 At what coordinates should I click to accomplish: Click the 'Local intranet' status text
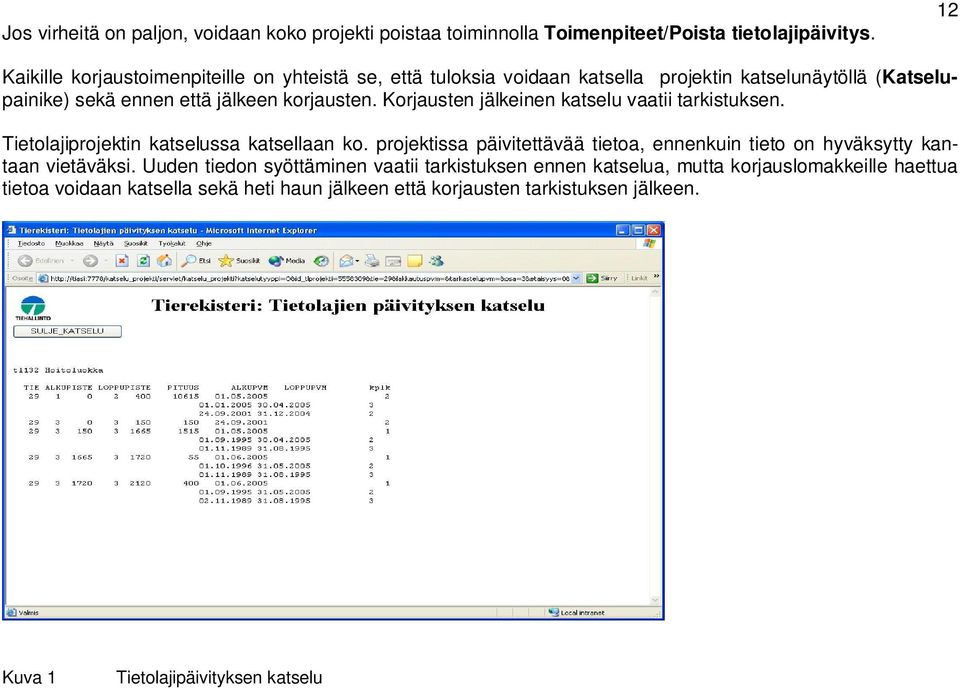tap(582, 613)
